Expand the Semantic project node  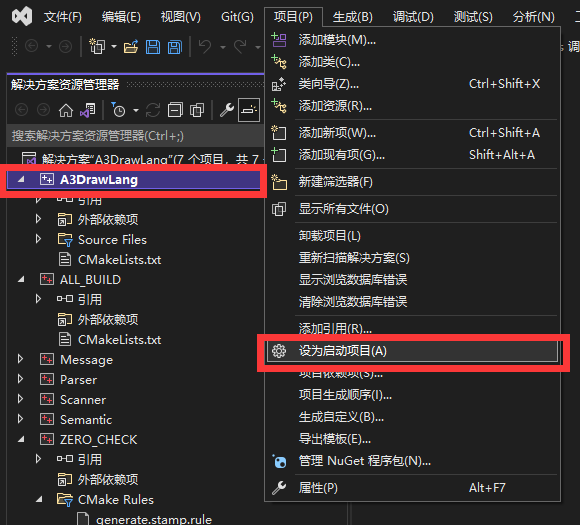(20, 419)
